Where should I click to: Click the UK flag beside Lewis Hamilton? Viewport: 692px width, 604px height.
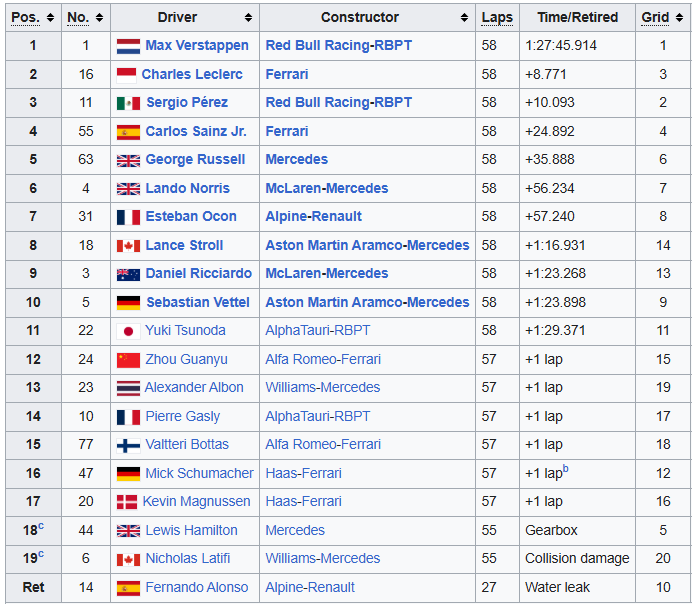coord(128,531)
